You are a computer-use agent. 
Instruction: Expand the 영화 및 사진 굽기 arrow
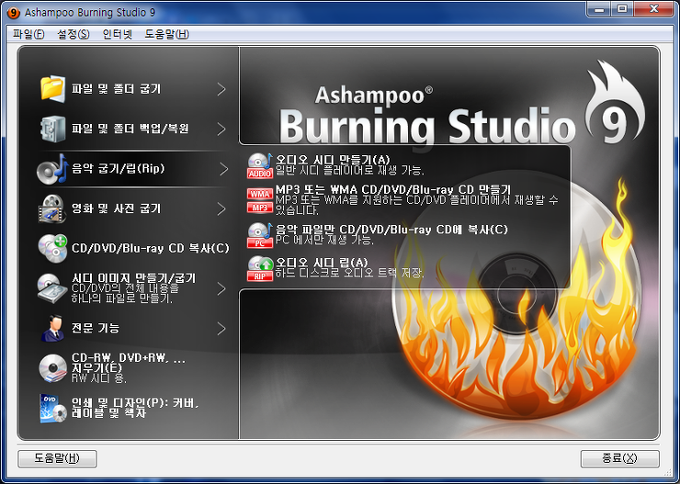(x=222, y=209)
